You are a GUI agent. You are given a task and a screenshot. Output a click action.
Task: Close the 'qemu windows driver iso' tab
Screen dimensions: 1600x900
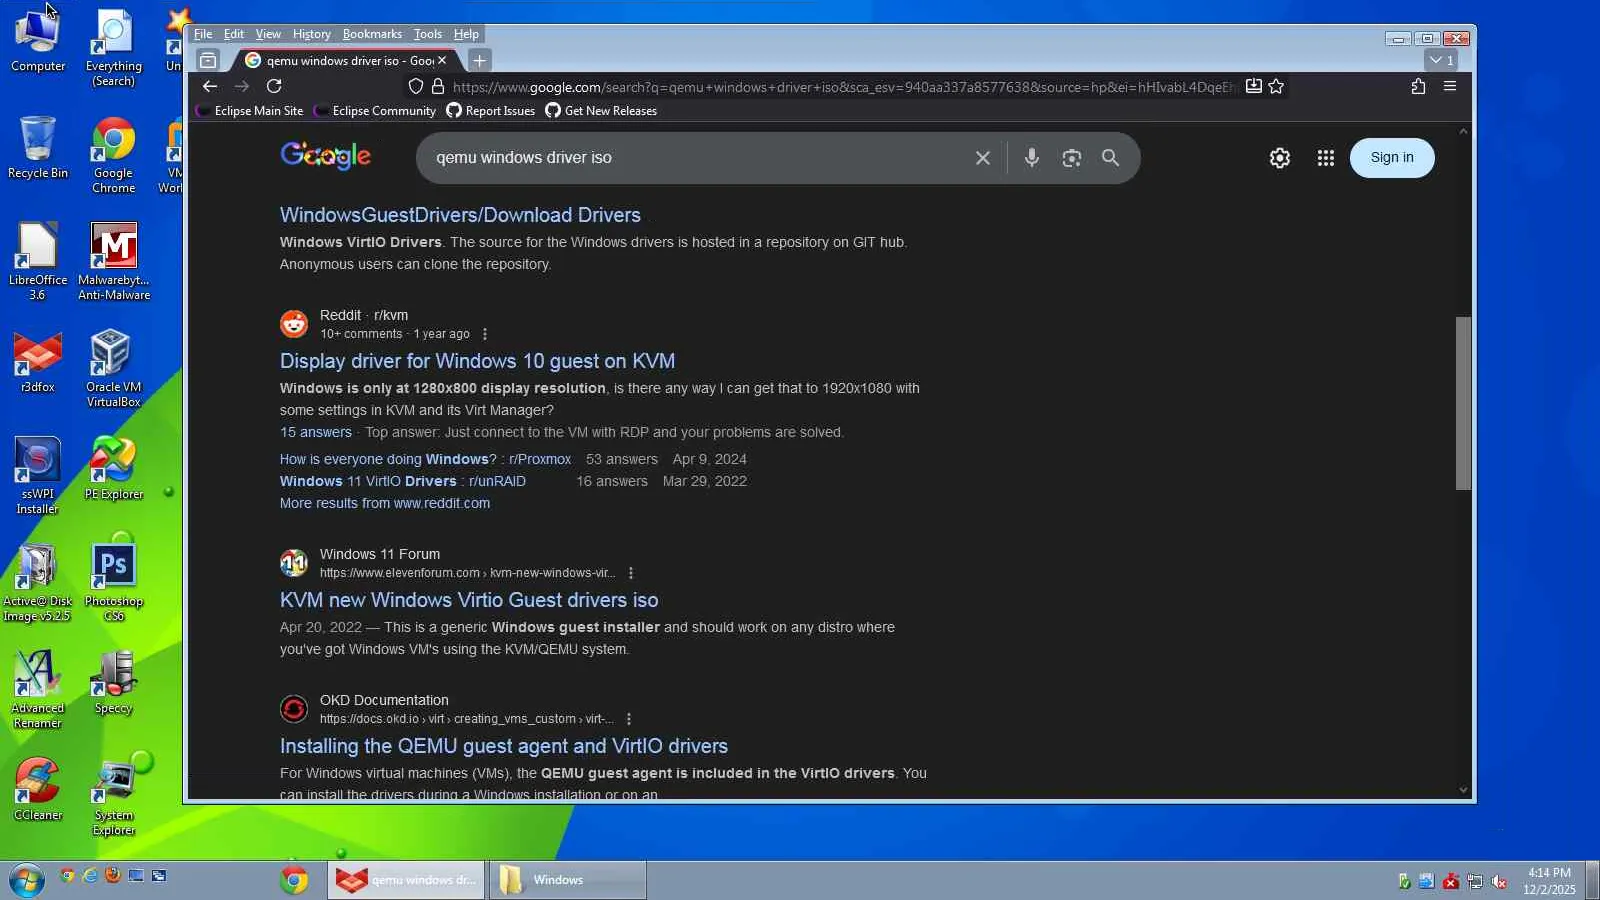pos(442,61)
